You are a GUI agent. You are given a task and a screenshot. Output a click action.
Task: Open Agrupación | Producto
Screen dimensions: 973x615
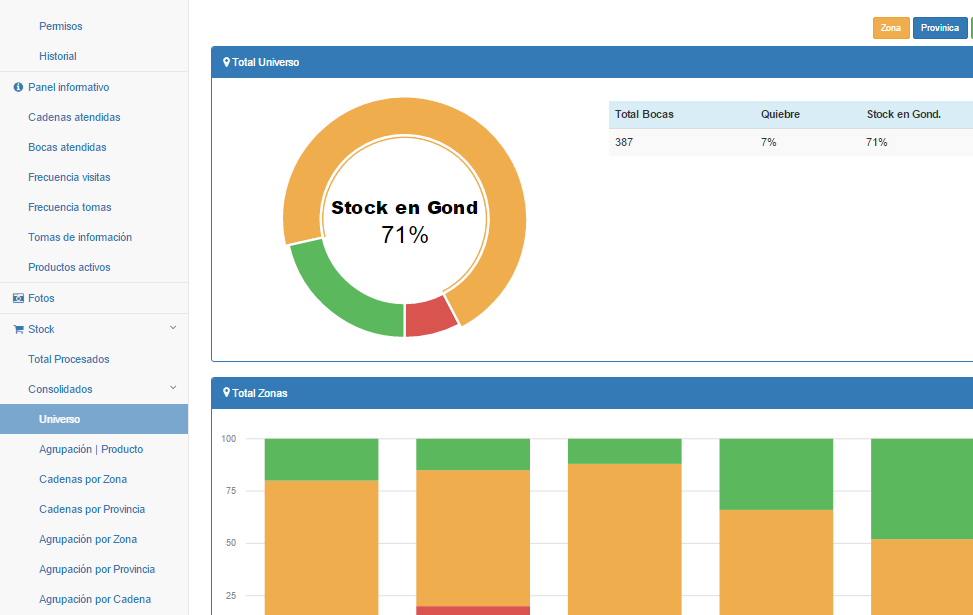coord(91,449)
